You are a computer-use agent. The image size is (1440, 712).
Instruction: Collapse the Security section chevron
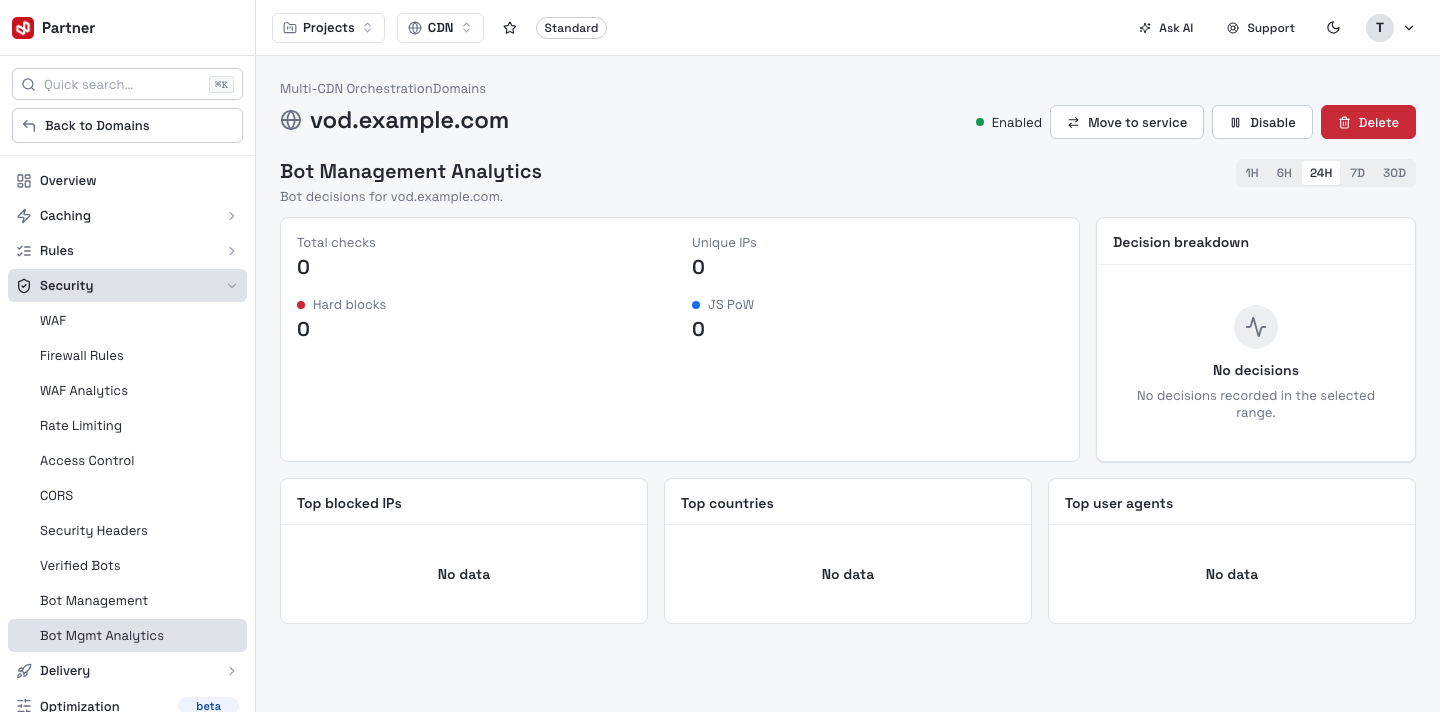[x=232, y=286]
